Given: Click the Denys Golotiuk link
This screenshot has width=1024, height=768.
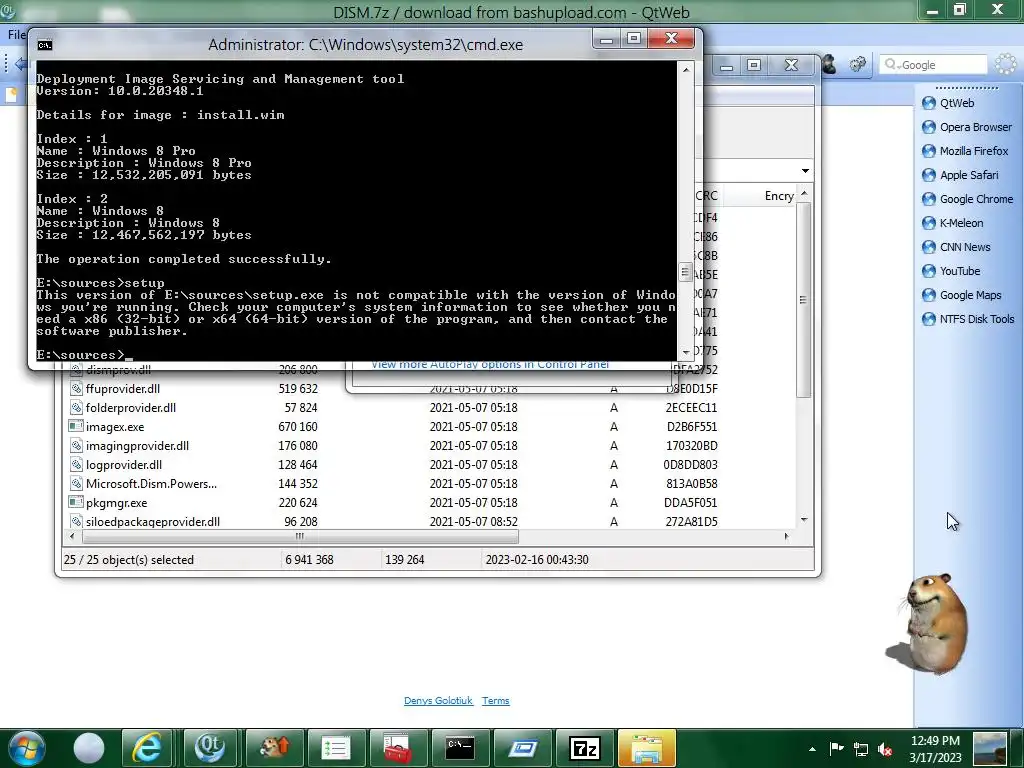Looking at the screenshot, I should click(x=438, y=701).
